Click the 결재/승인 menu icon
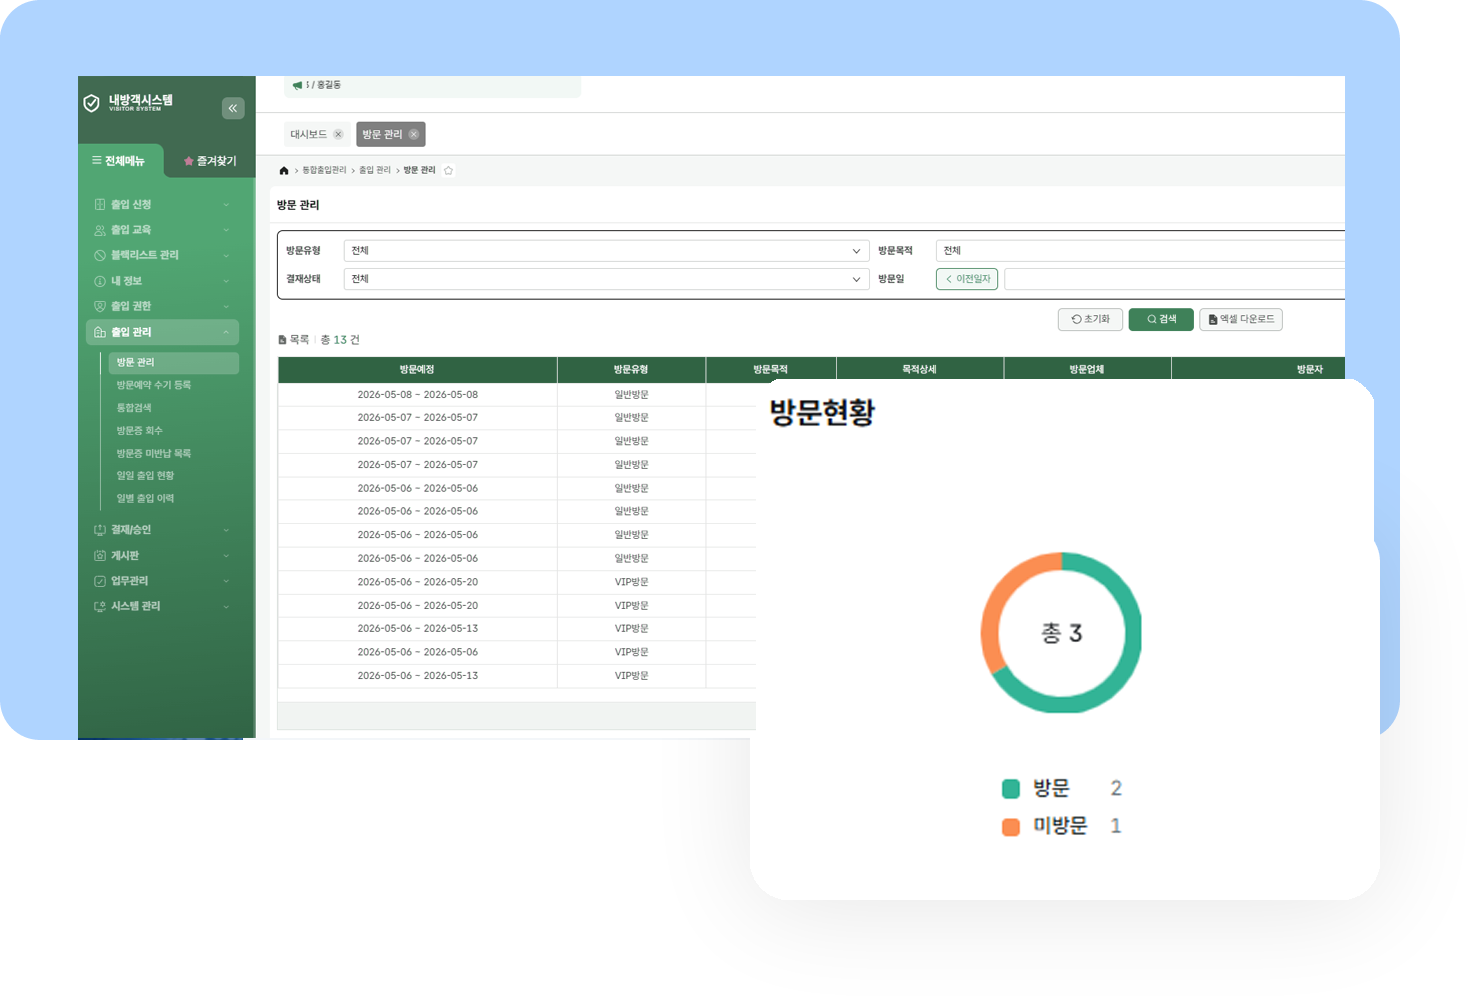1480x1008 pixels. pos(99,530)
